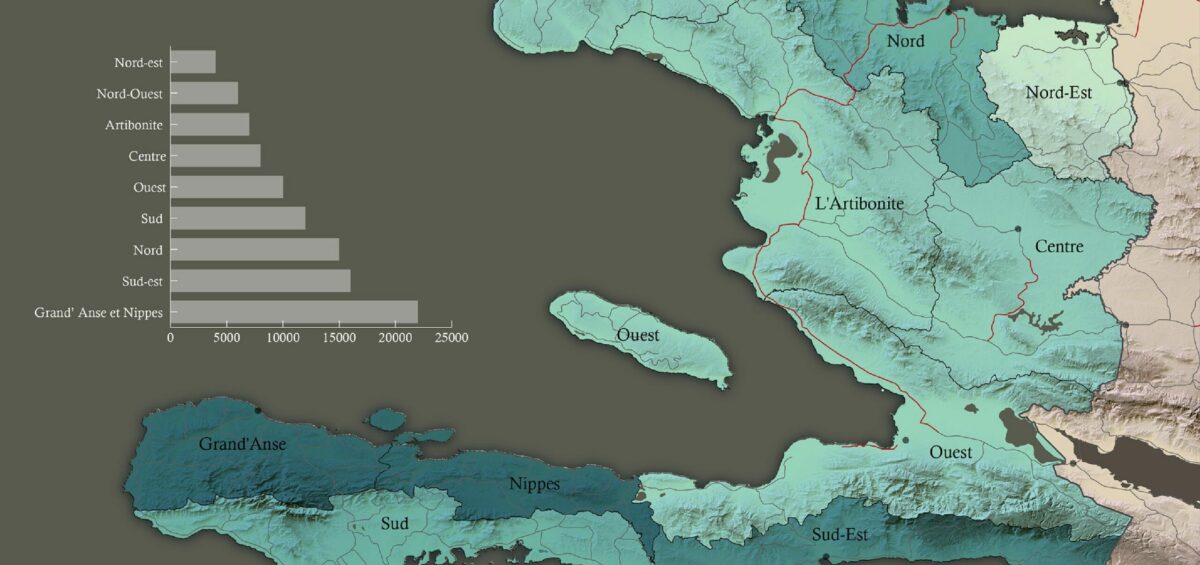The image size is (1200, 565).
Task: Click the Sud label on the chart axis
Action: tap(152, 219)
